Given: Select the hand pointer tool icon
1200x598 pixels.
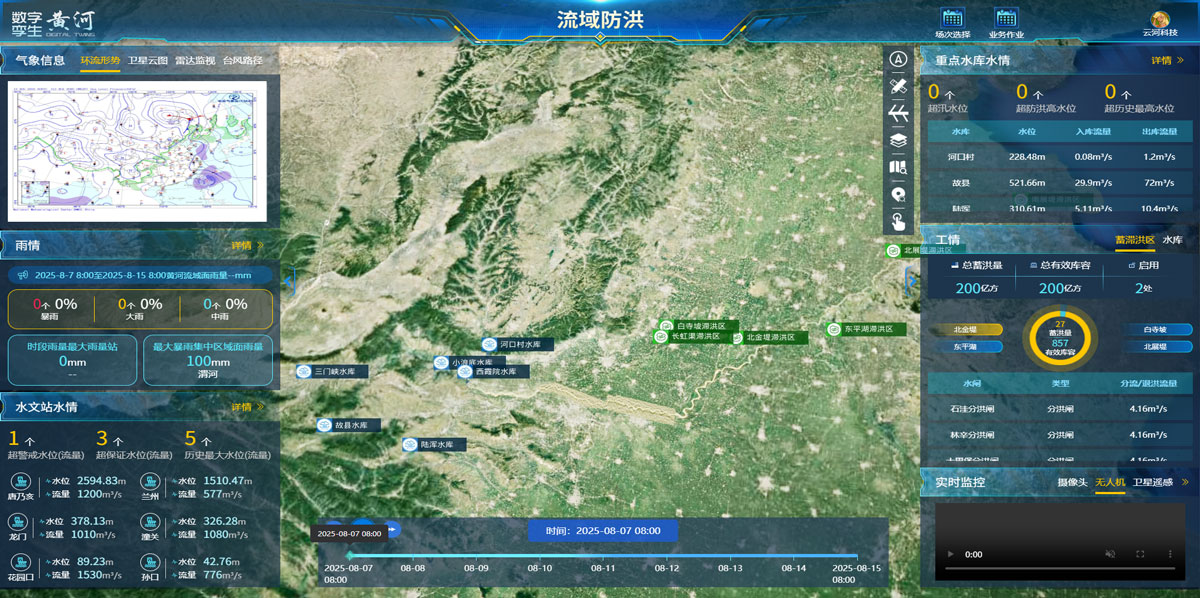Looking at the screenshot, I should point(898,221).
